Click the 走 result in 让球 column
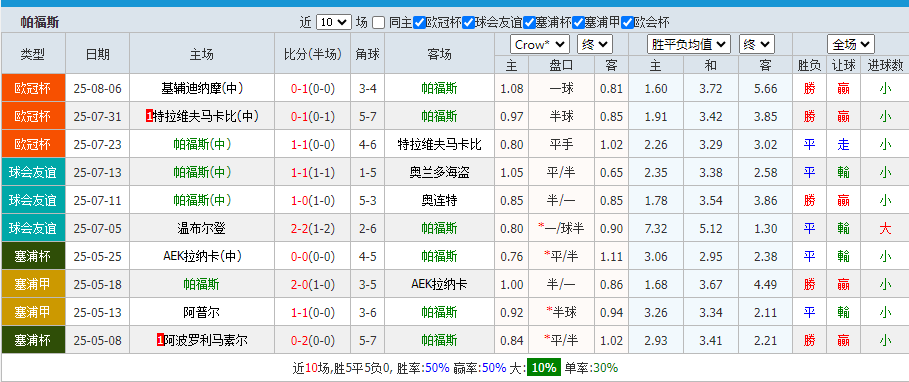Image resolution: width=909 pixels, height=382 pixels. 843,145
